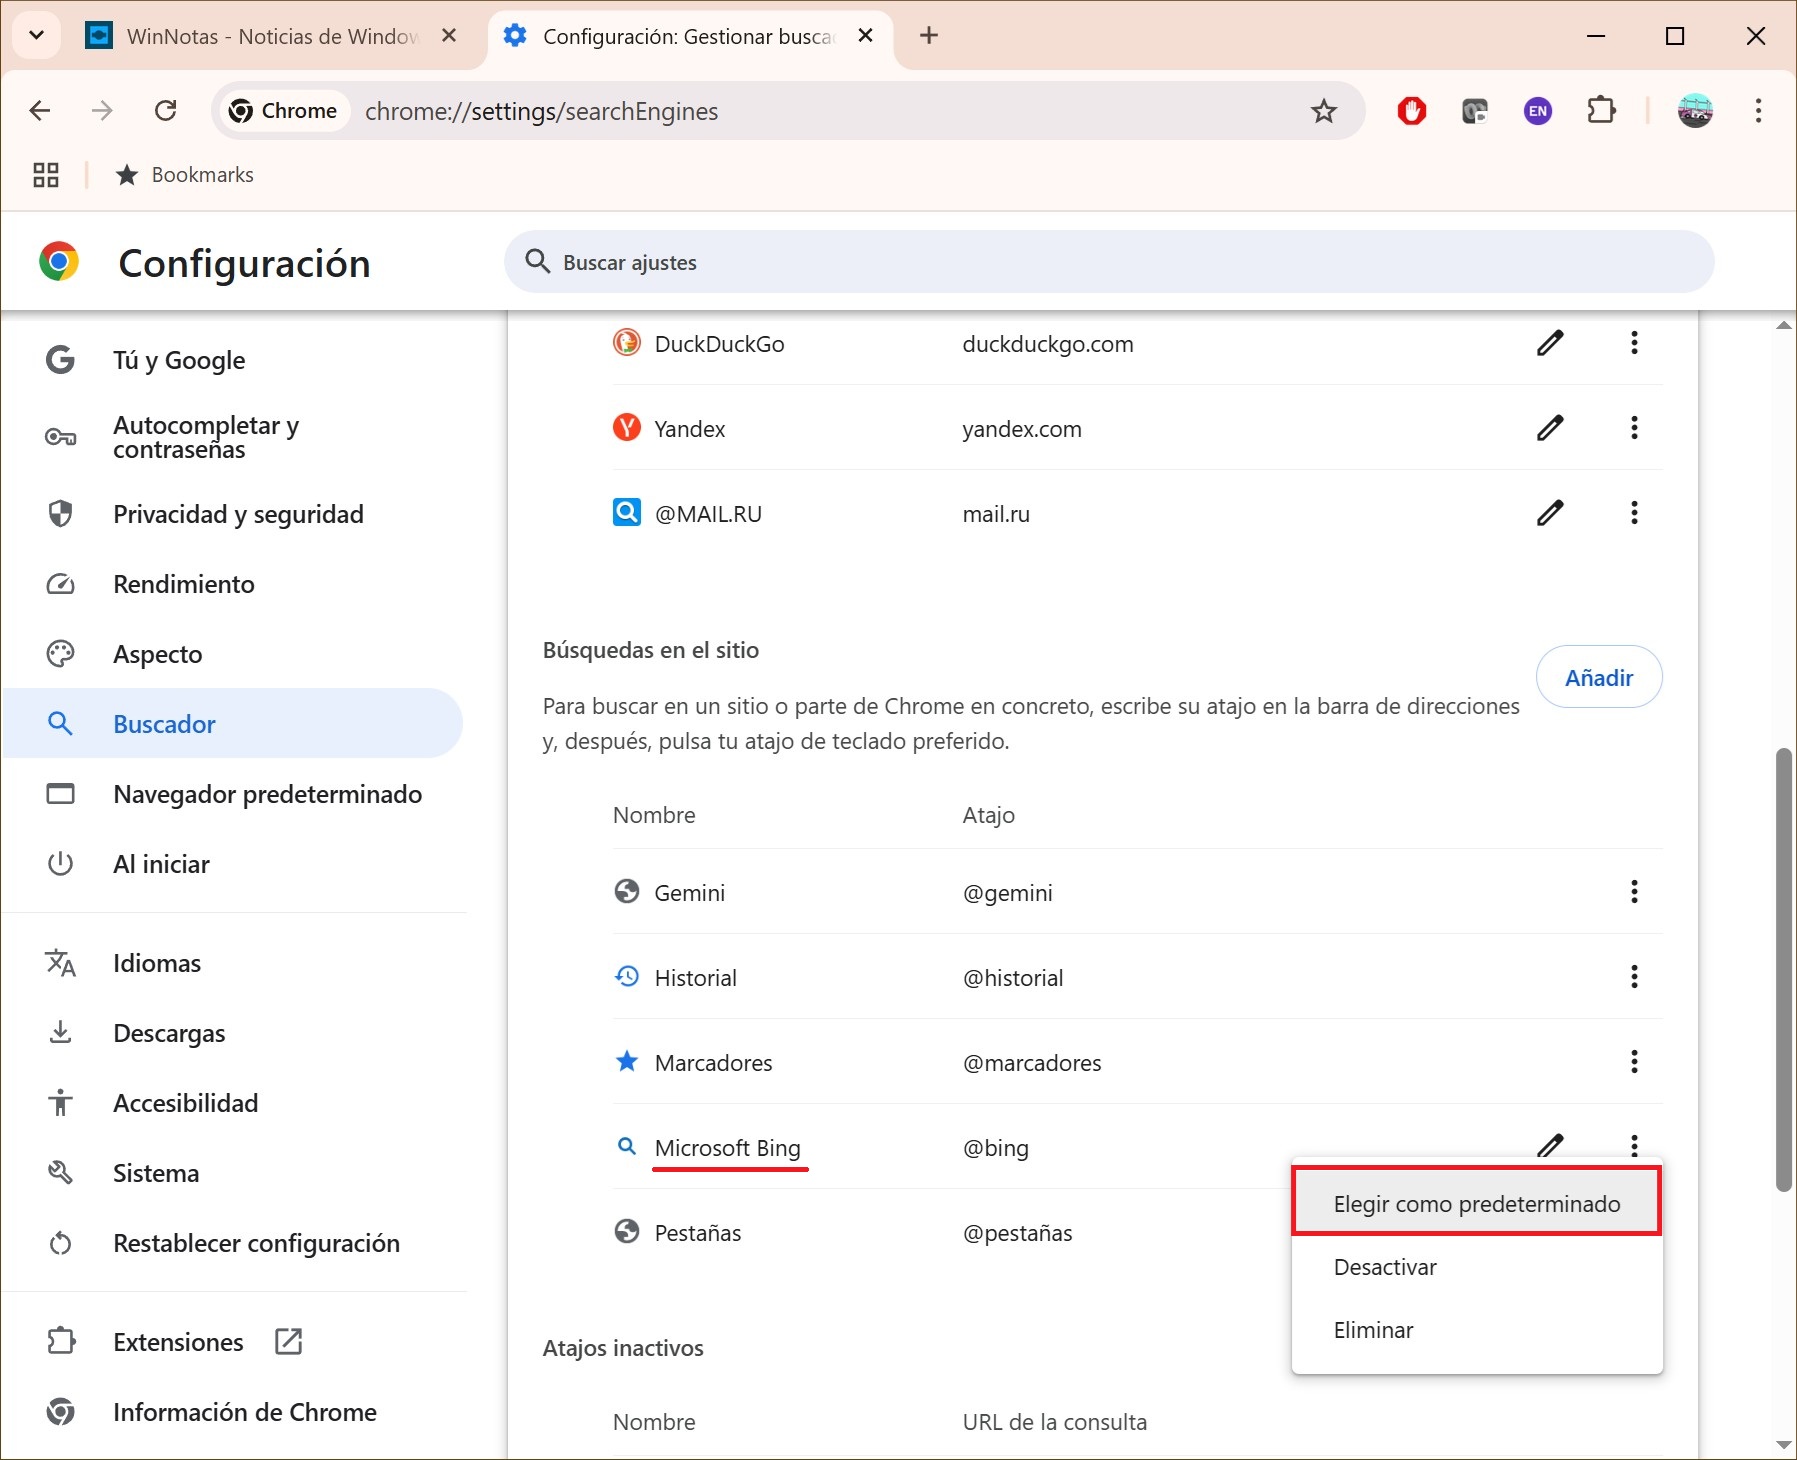The width and height of the screenshot is (1797, 1460).
Task: Open the red ad blocker extension
Action: tap(1411, 111)
